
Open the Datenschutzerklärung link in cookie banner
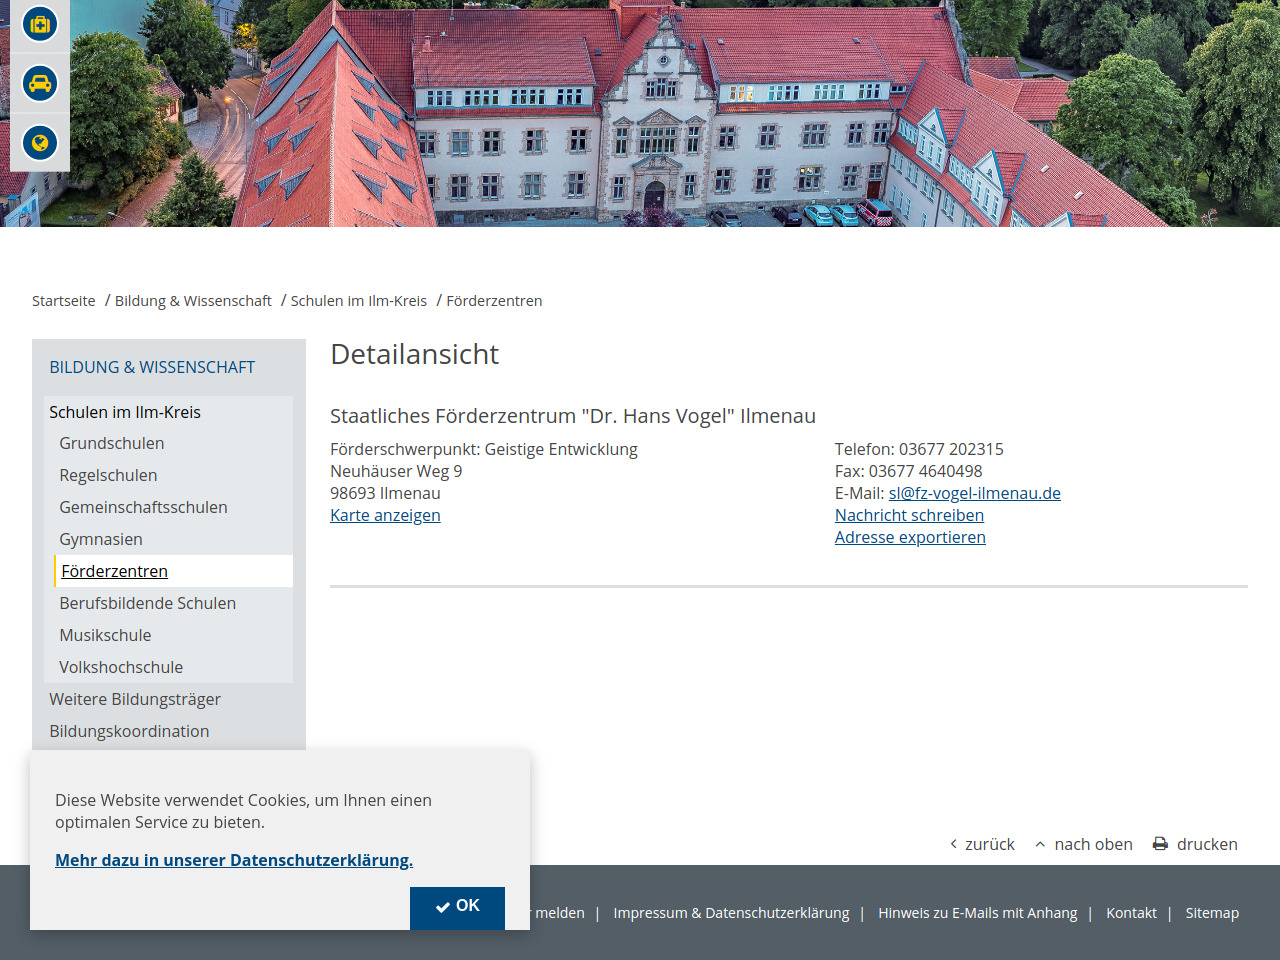(x=234, y=860)
